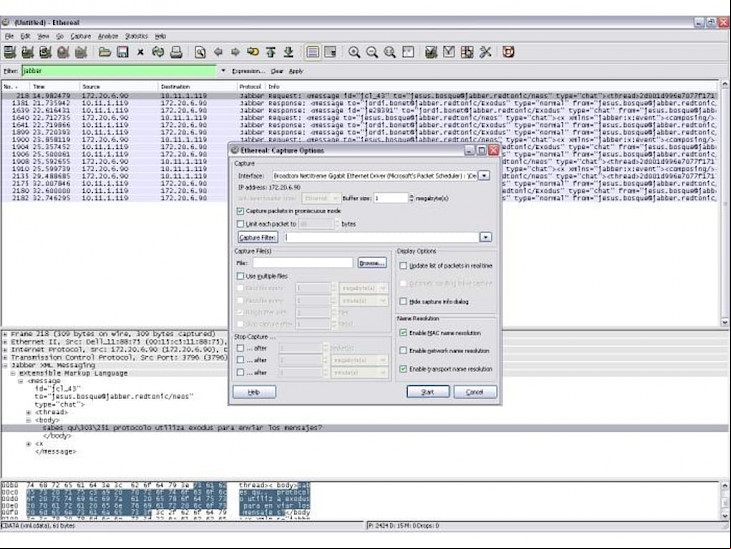Click the Reload capture file icon

coord(158,52)
